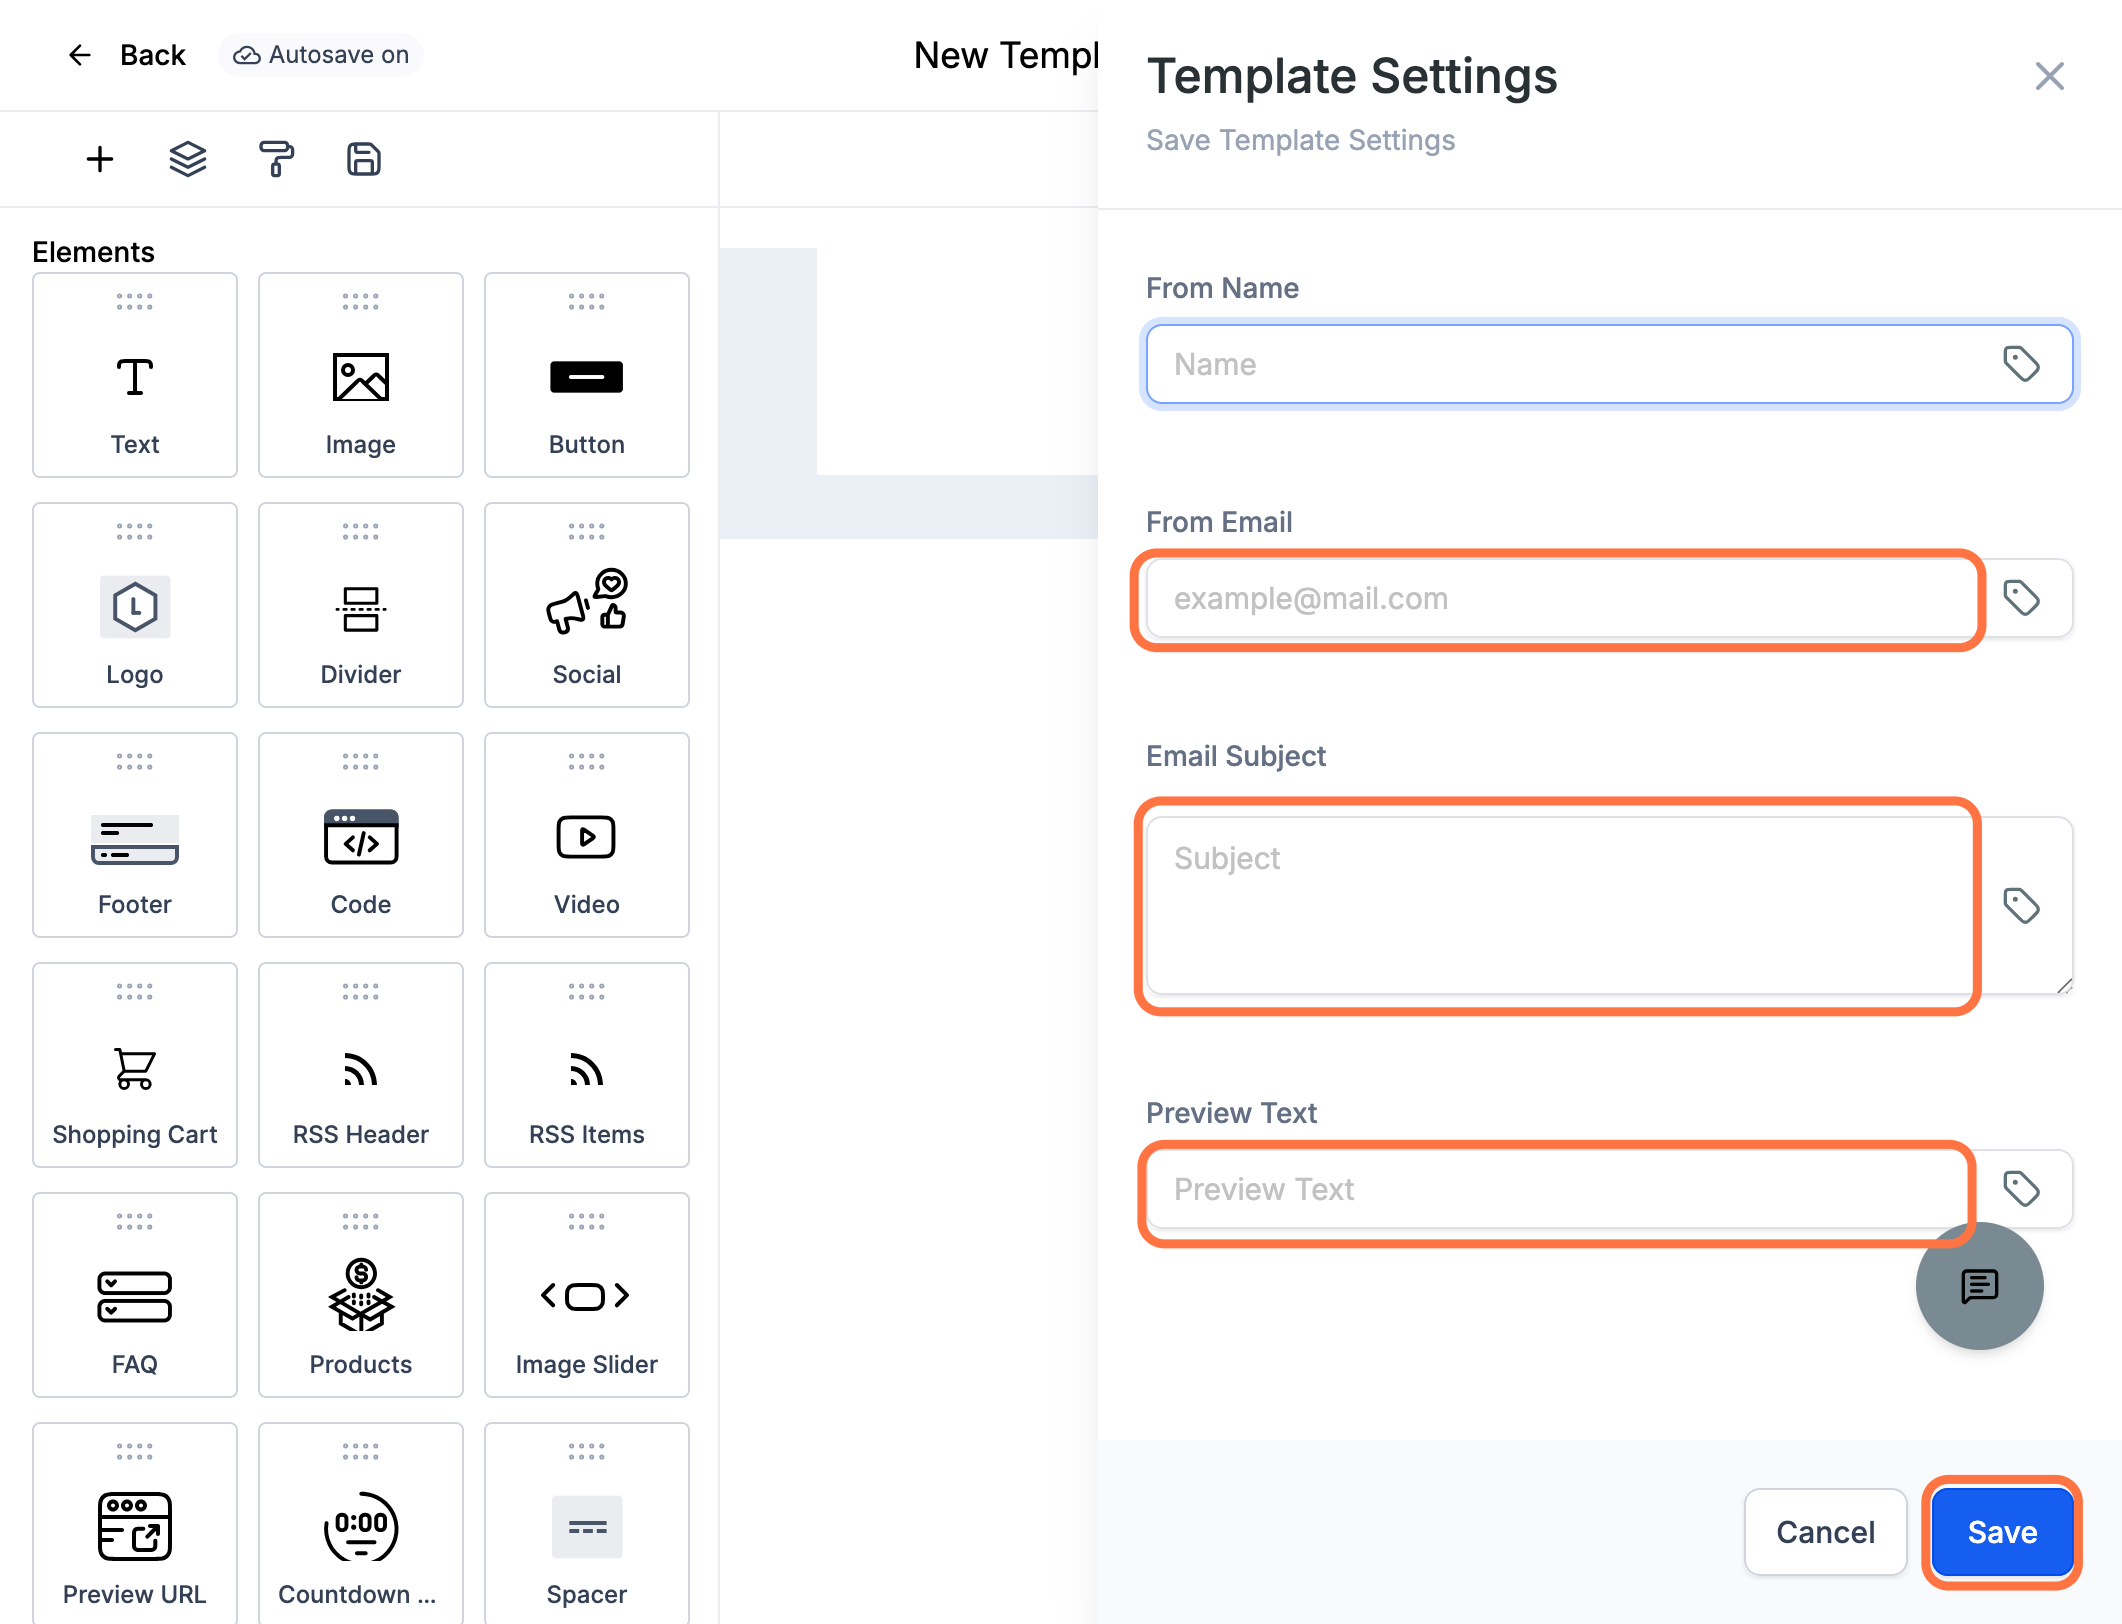2122x1624 pixels.
Task: Select the Divider element
Action: pos(361,605)
